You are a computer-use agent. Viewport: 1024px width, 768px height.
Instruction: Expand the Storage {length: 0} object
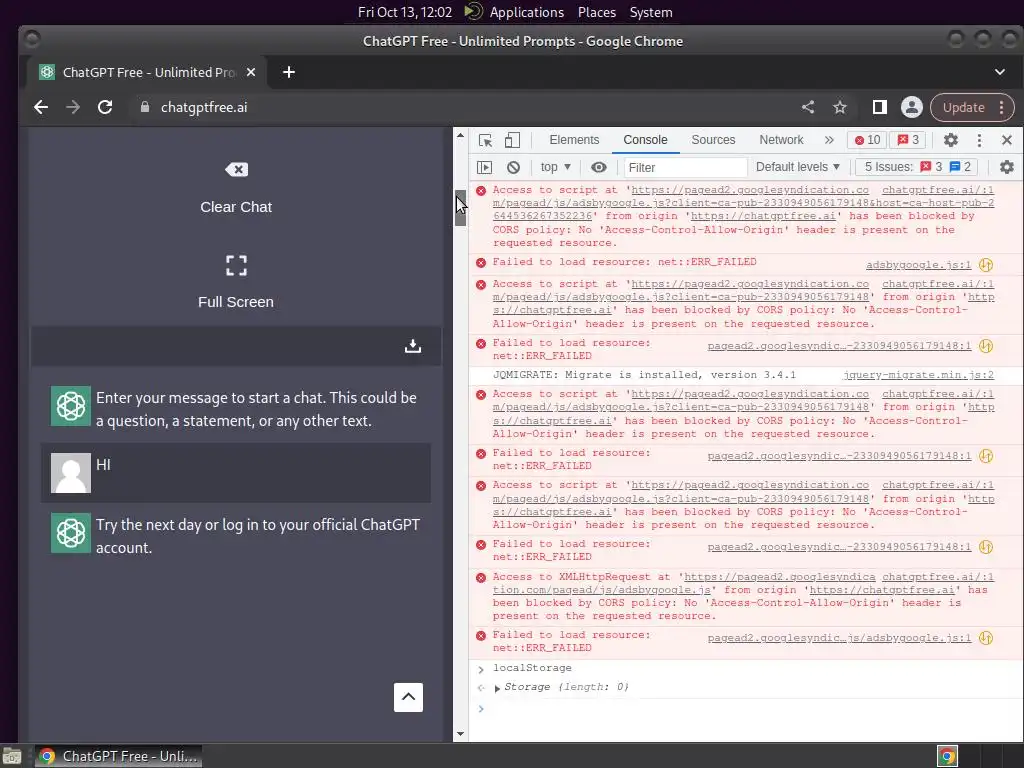tap(498, 688)
